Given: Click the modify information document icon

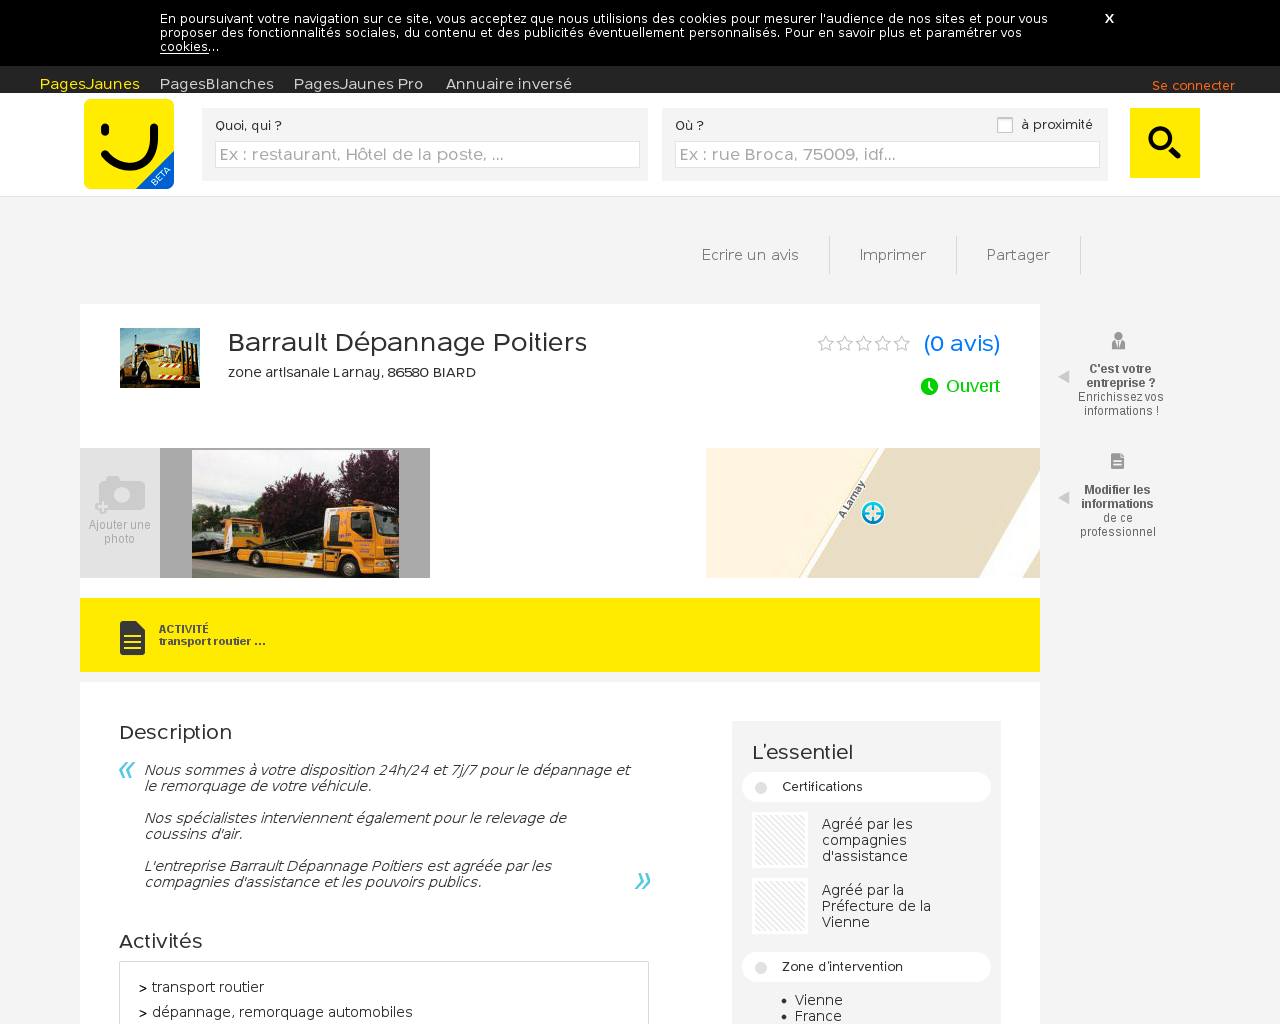Looking at the screenshot, I should [x=1118, y=461].
